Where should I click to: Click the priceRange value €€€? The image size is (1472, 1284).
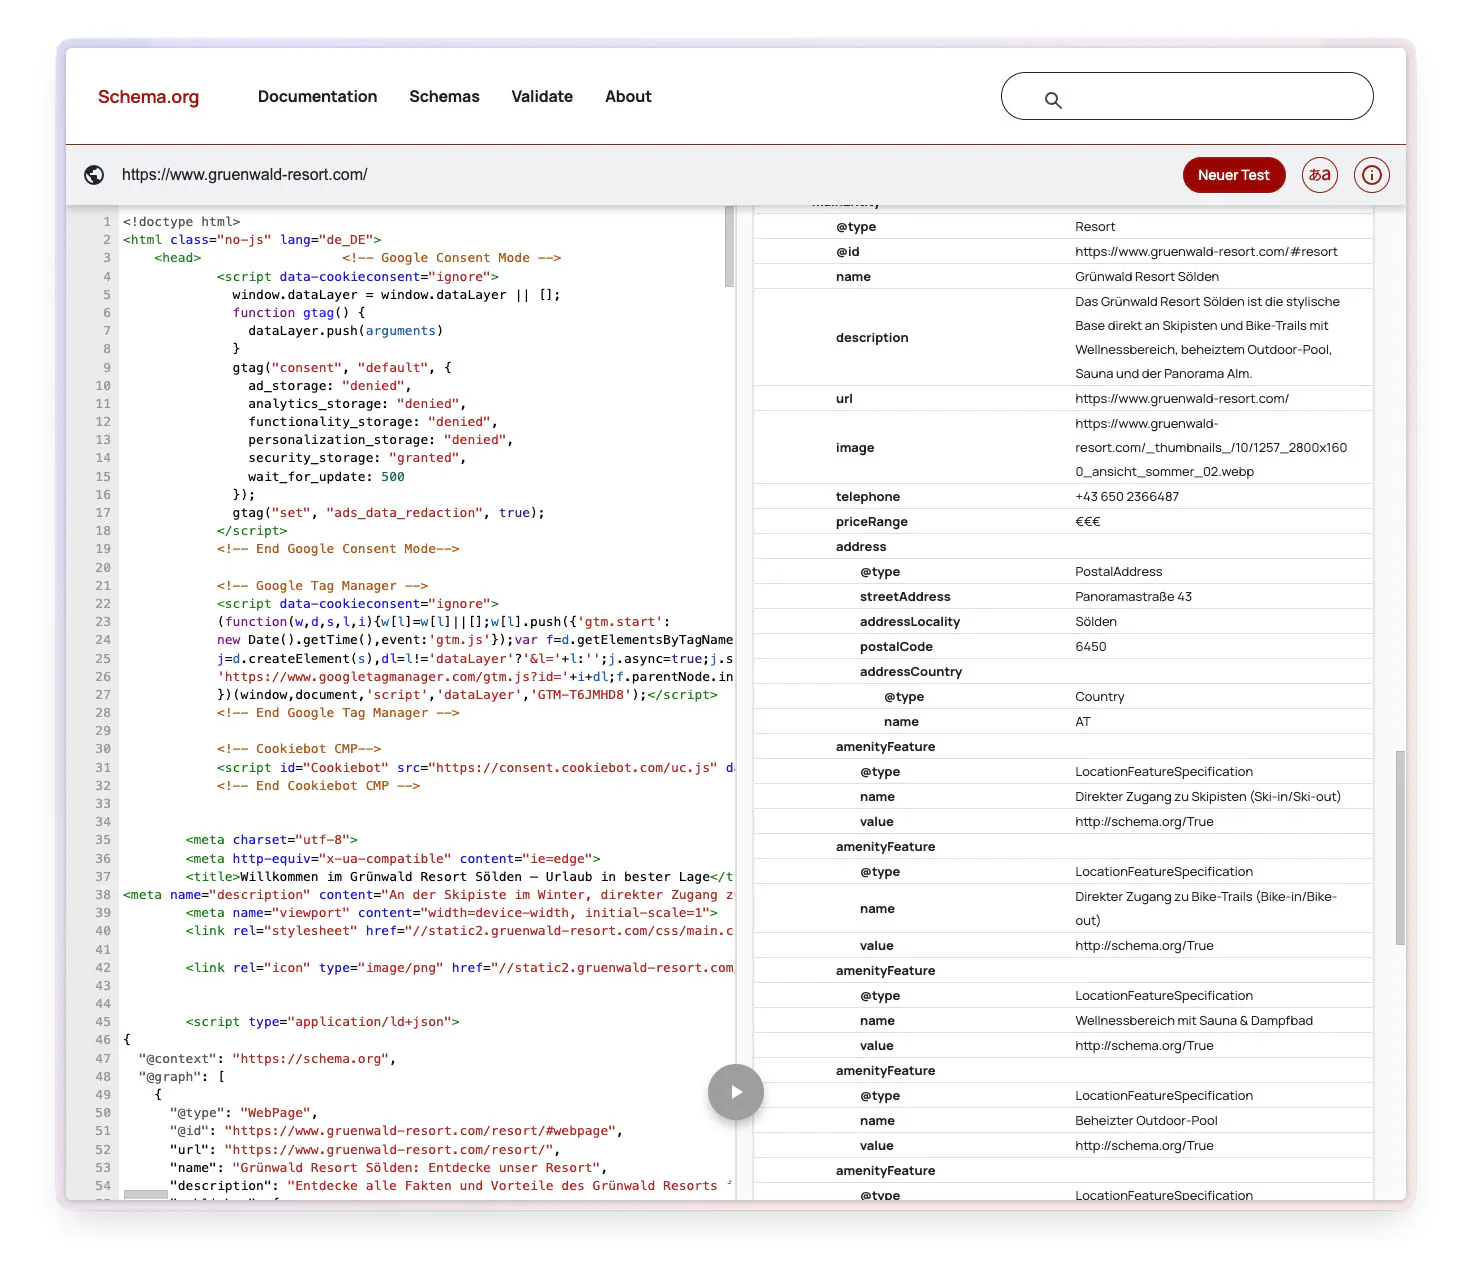1088,522
